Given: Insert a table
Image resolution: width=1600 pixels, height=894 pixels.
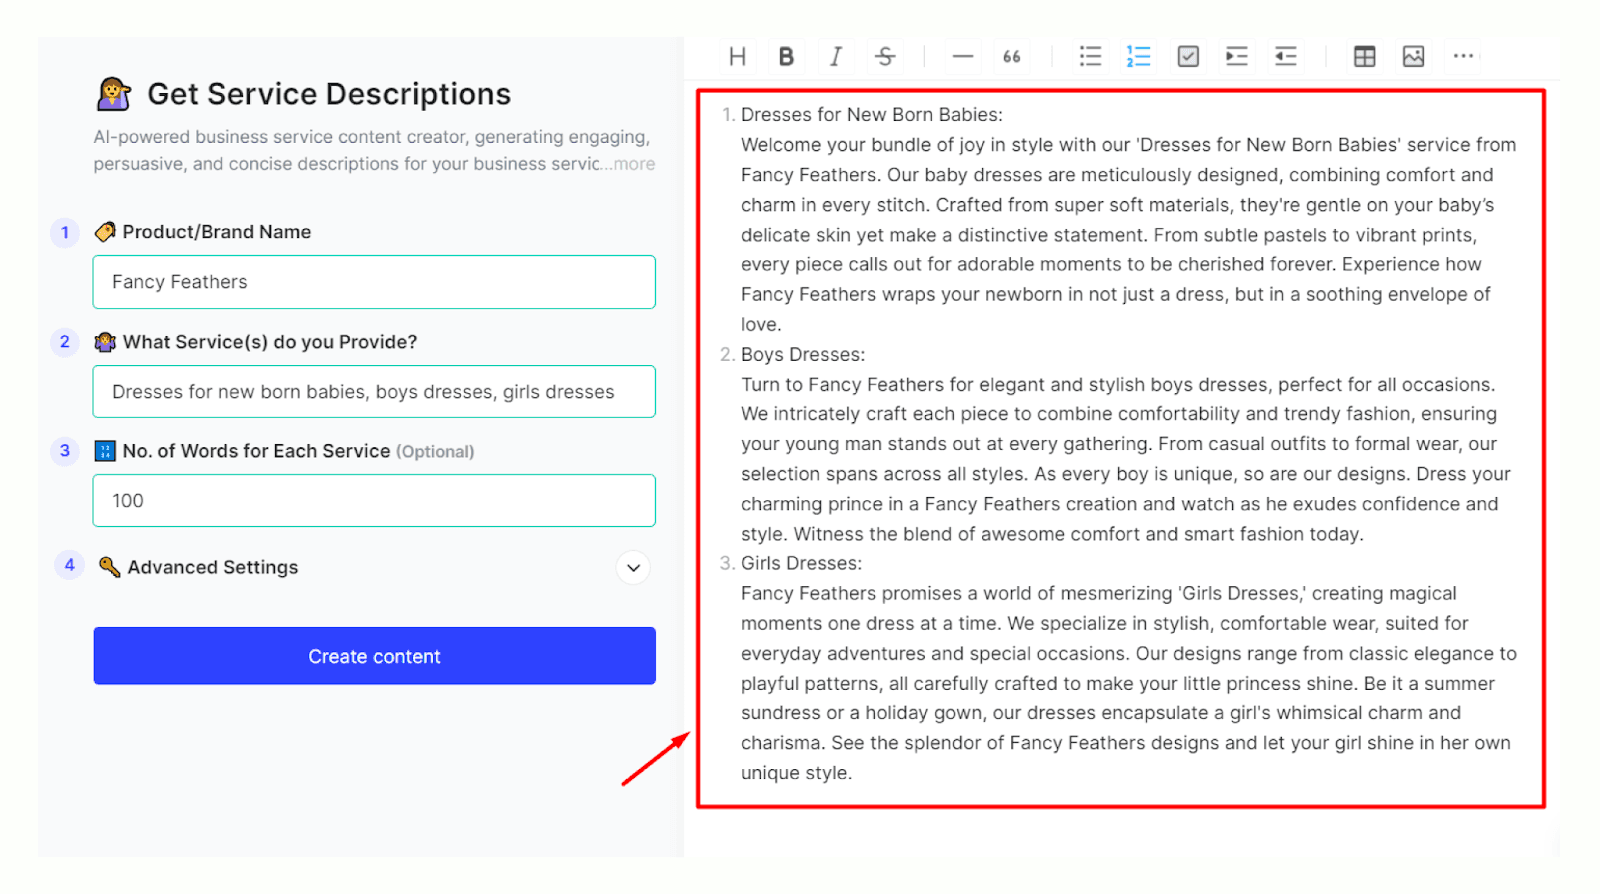Looking at the screenshot, I should pyautogui.click(x=1364, y=56).
